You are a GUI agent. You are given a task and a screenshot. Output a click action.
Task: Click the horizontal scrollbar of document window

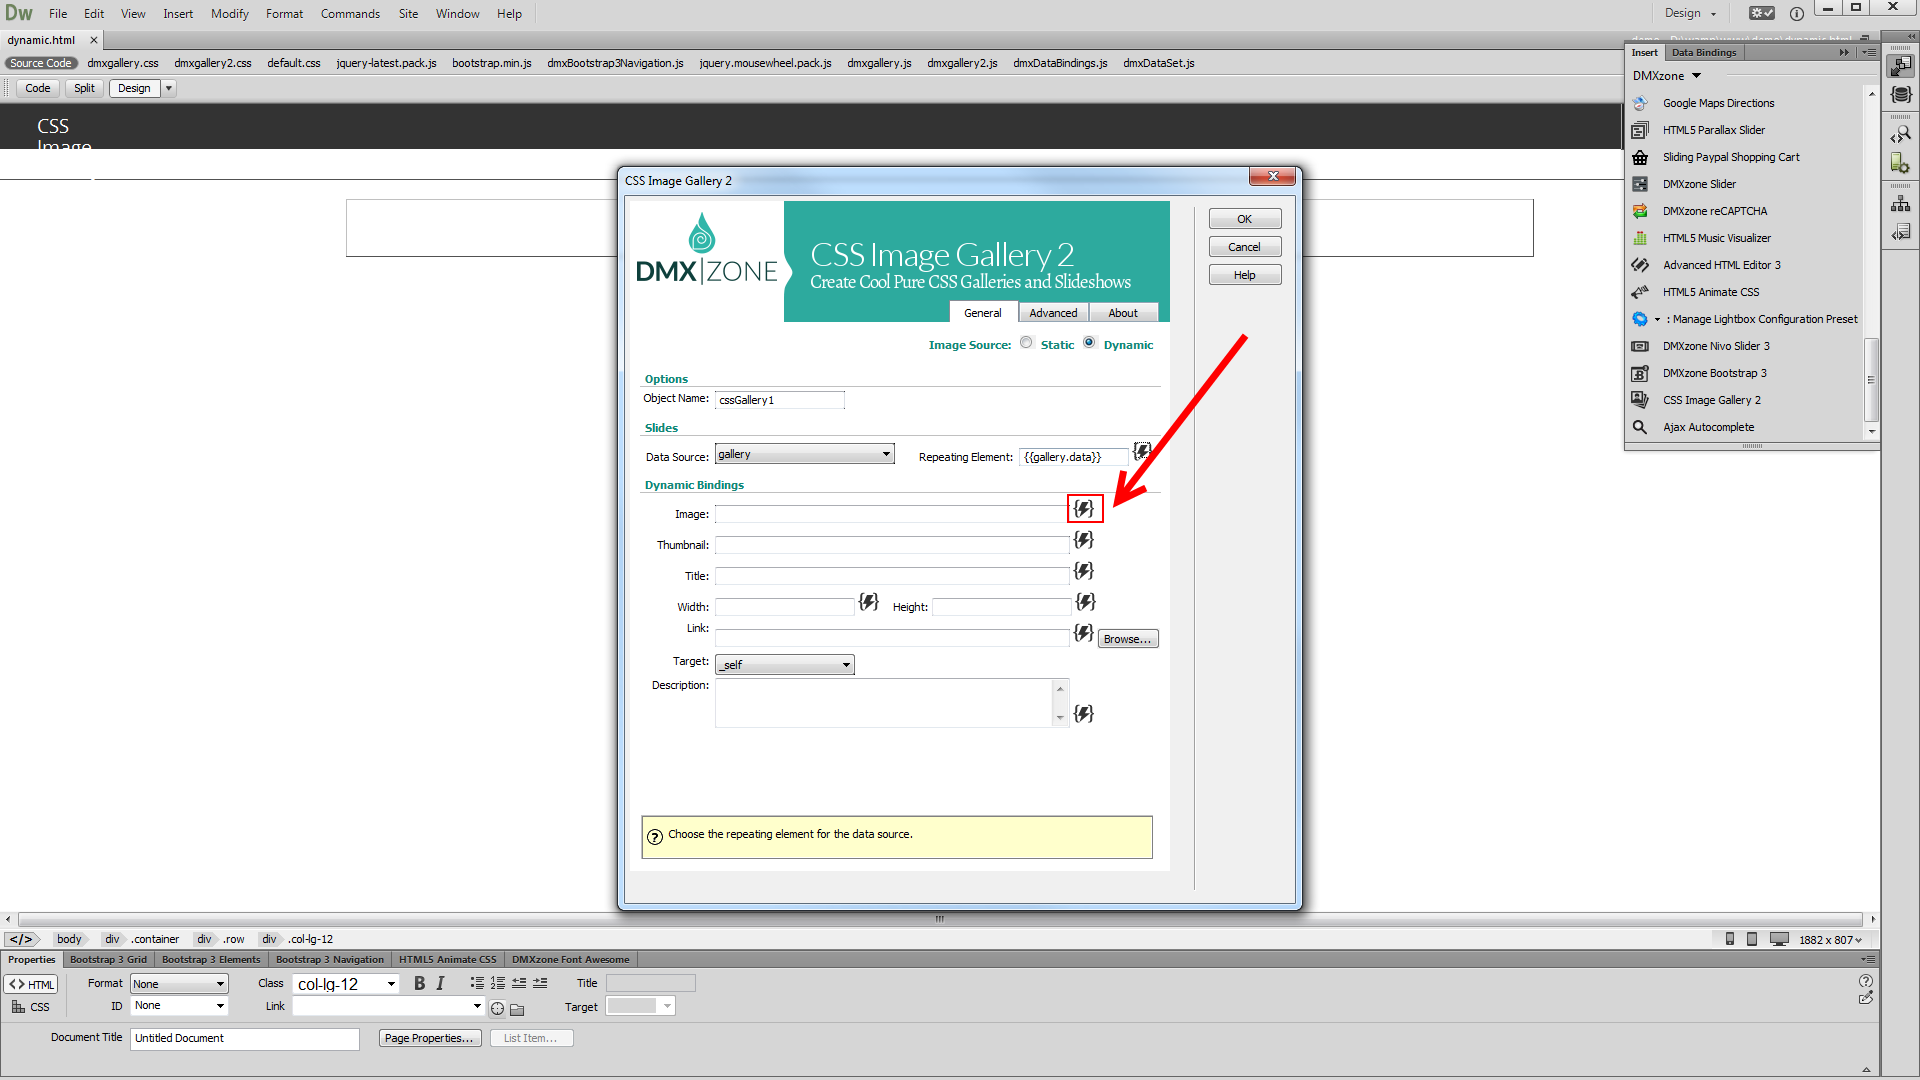tap(940, 919)
